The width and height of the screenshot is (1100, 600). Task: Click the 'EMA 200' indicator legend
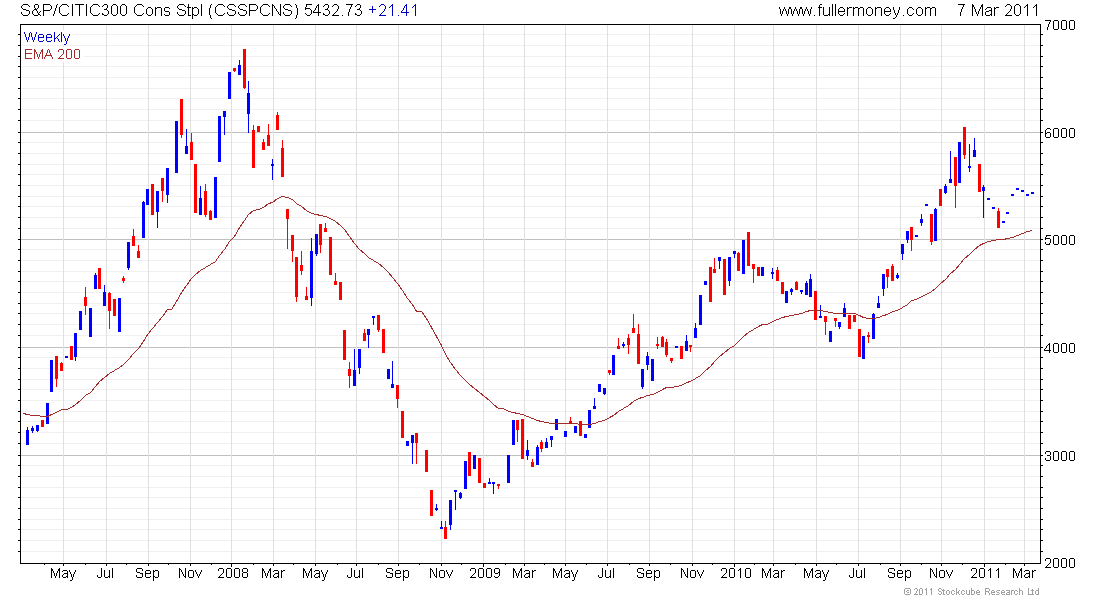52,54
